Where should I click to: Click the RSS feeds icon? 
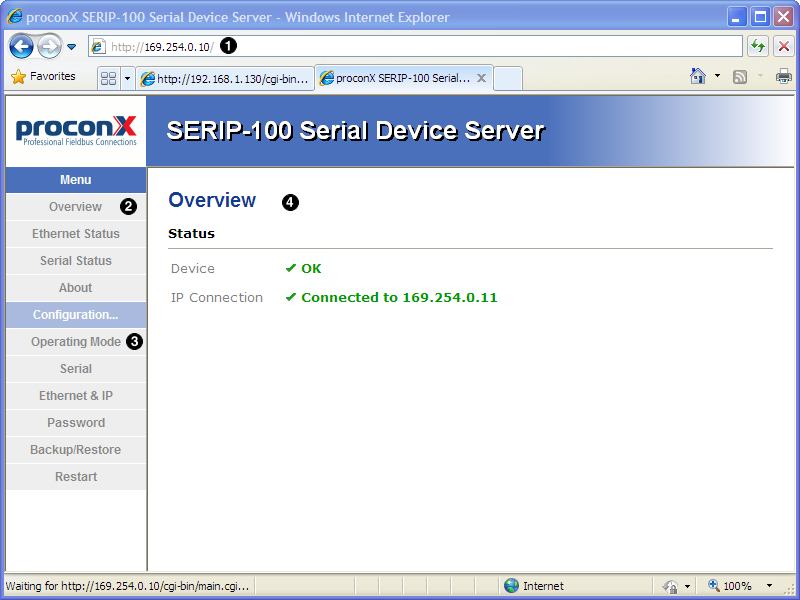740,77
